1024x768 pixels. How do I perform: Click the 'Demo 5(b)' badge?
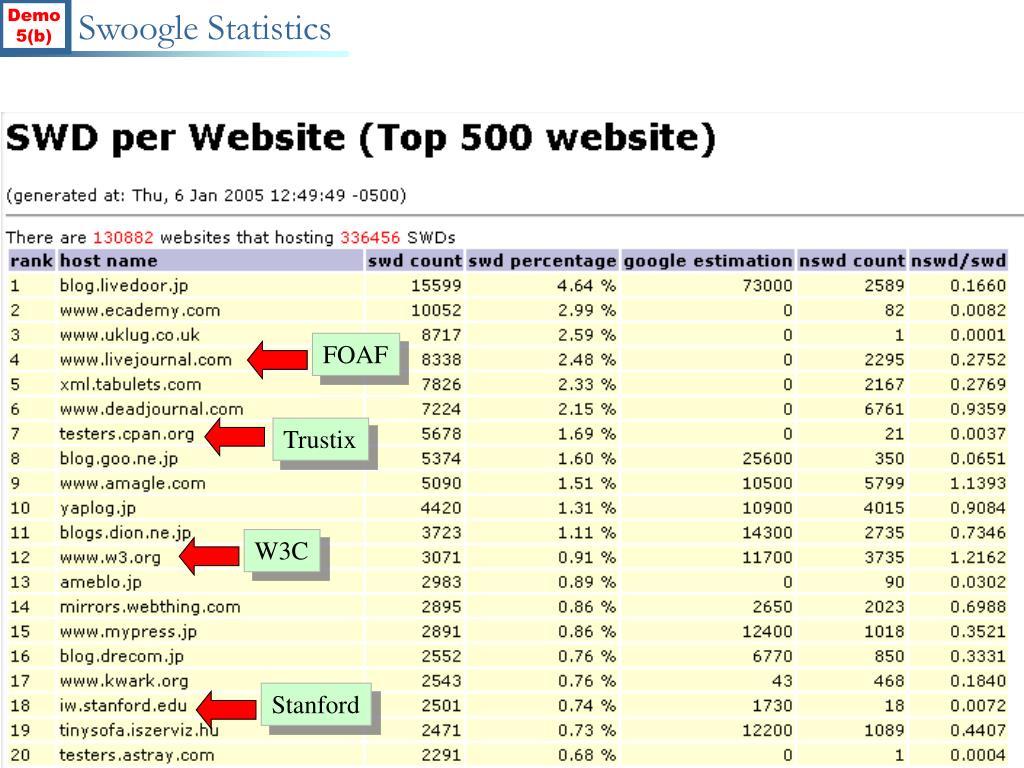34,26
